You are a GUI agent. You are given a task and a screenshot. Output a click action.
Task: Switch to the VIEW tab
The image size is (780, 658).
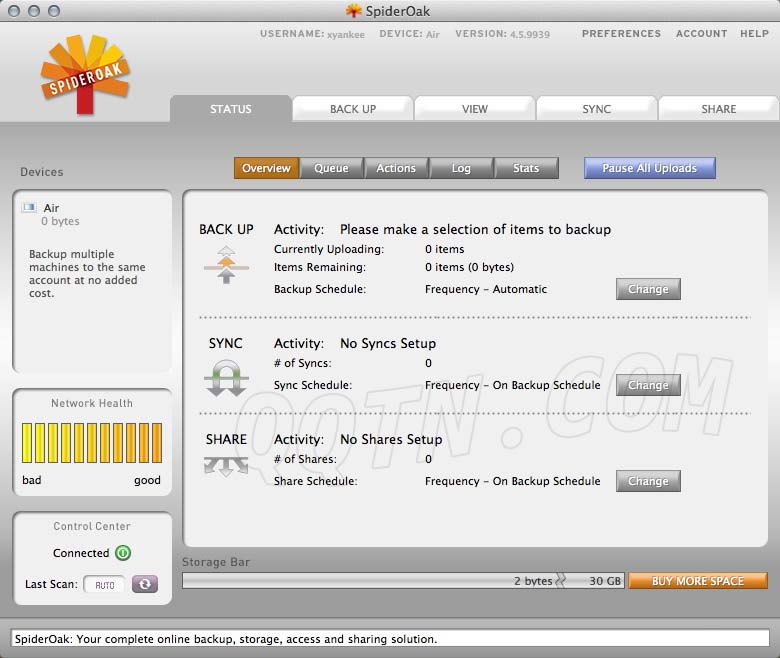pos(475,109)
